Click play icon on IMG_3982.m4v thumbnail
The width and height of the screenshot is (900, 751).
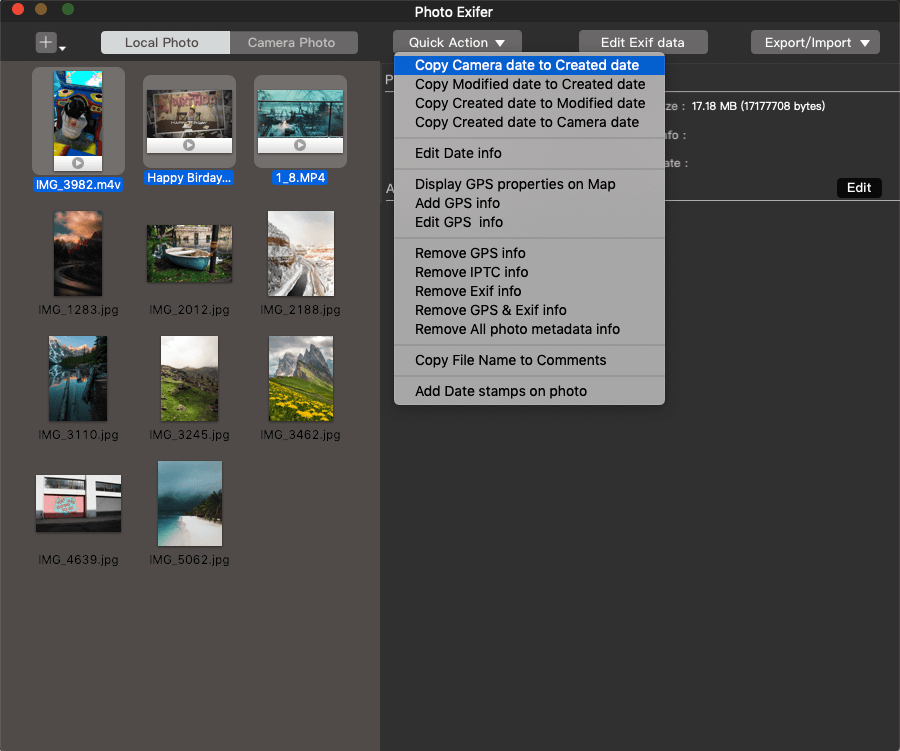(x=78, y=163)
